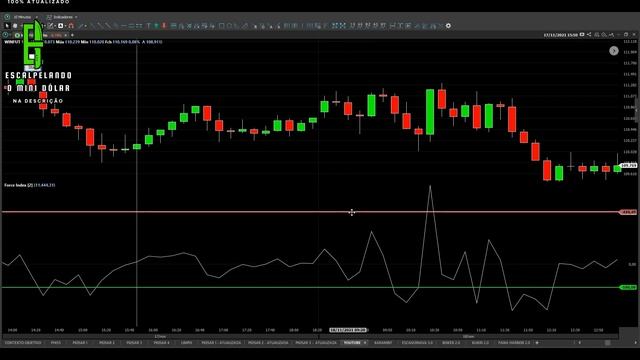
Task: Switch to ESCADORINHA 3.0 workspace tab
Action: click(x=417, y=343)
